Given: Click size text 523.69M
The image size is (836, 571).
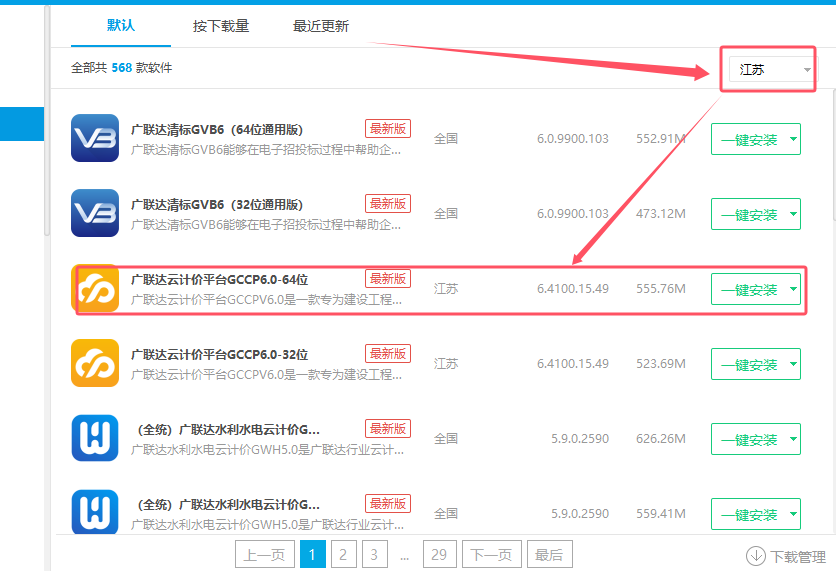Looking at the screenshot, I should coord(661,364).
